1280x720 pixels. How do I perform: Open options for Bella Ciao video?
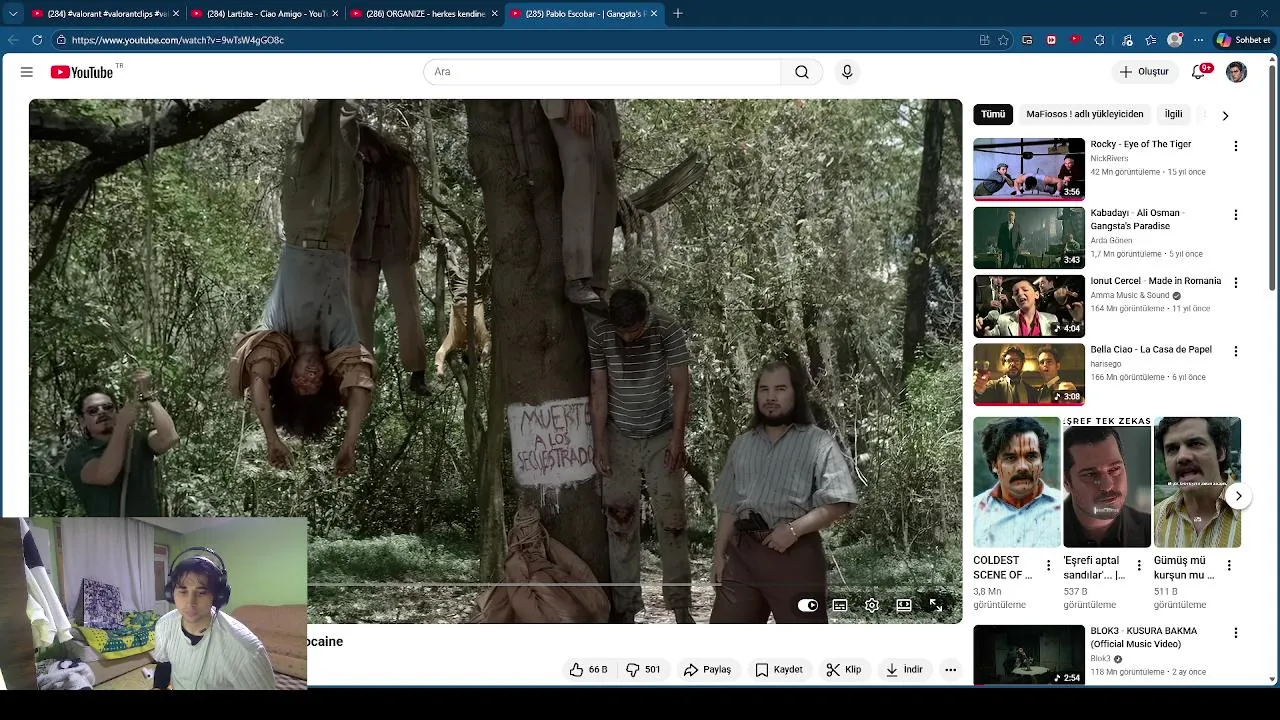1236,351
